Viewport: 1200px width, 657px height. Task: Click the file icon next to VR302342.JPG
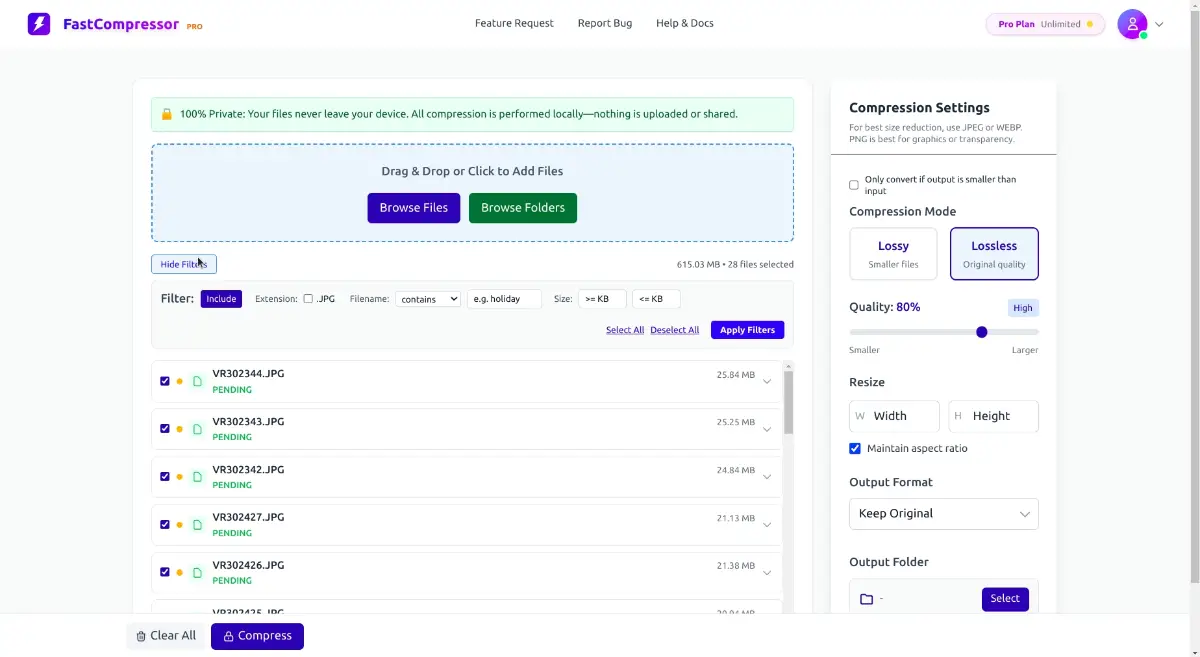[197, 477]
